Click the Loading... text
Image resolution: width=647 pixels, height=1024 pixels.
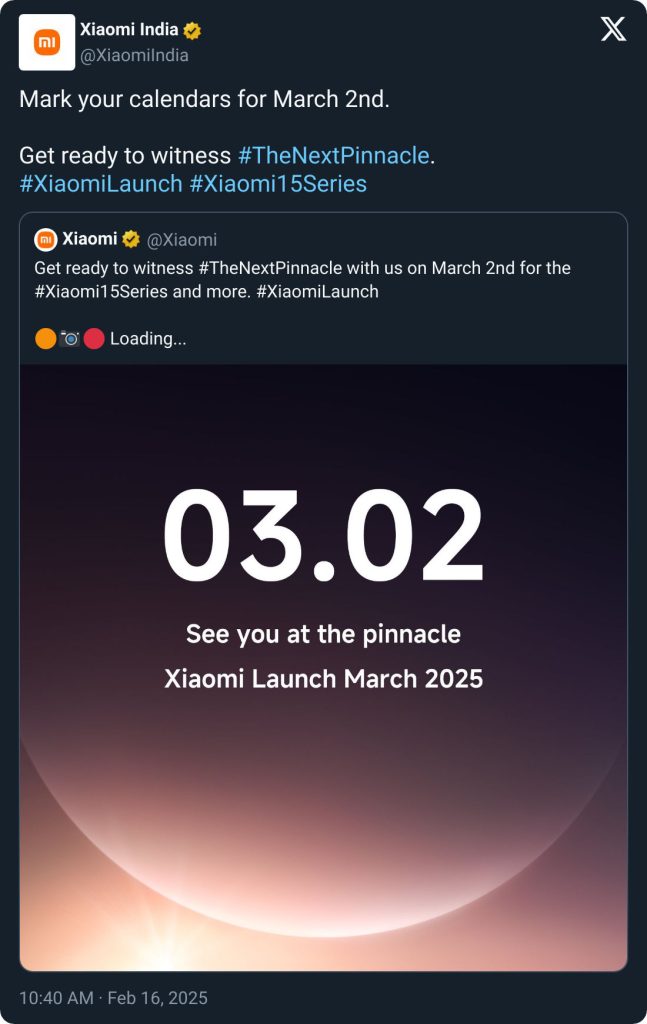pos(148,339)
